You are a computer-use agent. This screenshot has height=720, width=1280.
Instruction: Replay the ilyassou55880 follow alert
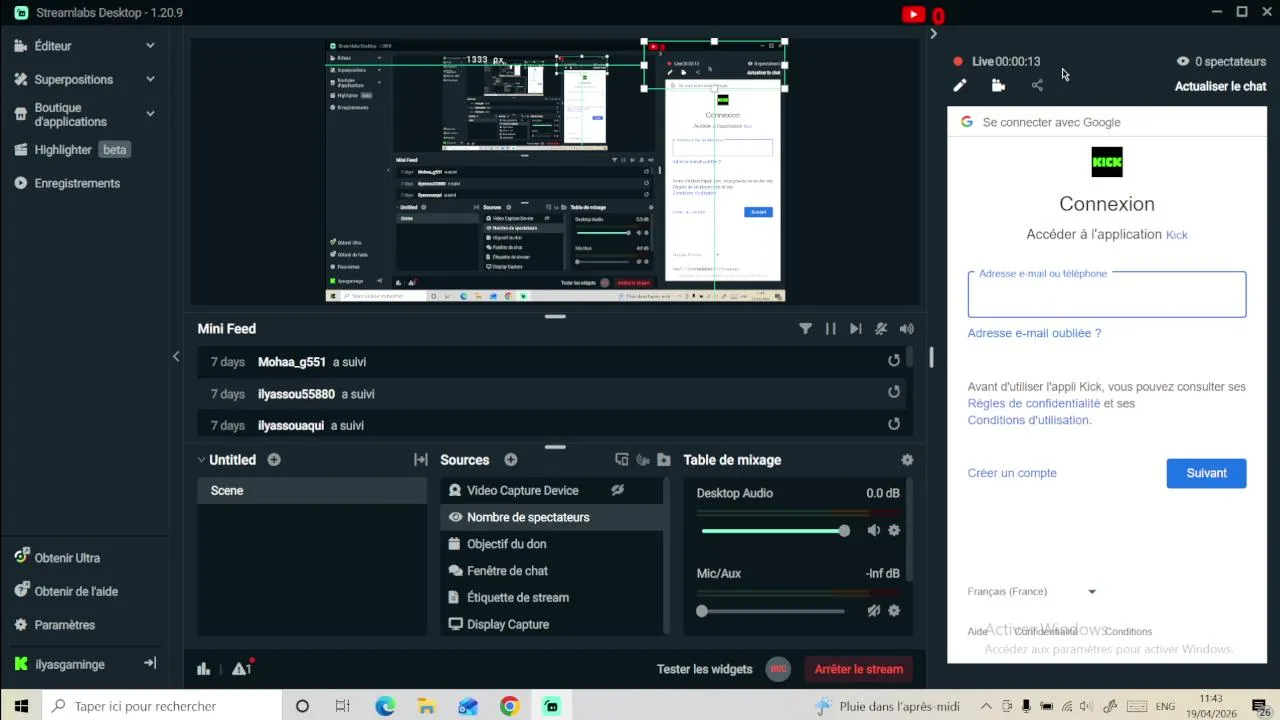[894, 393]
